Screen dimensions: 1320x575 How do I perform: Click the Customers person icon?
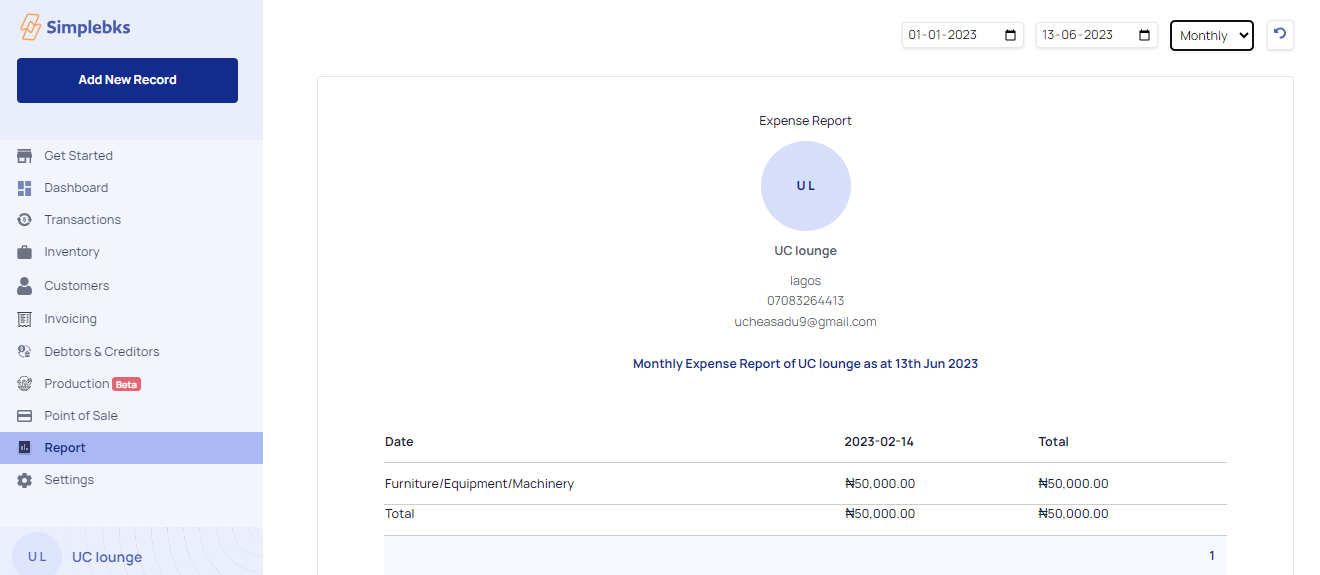25,286
